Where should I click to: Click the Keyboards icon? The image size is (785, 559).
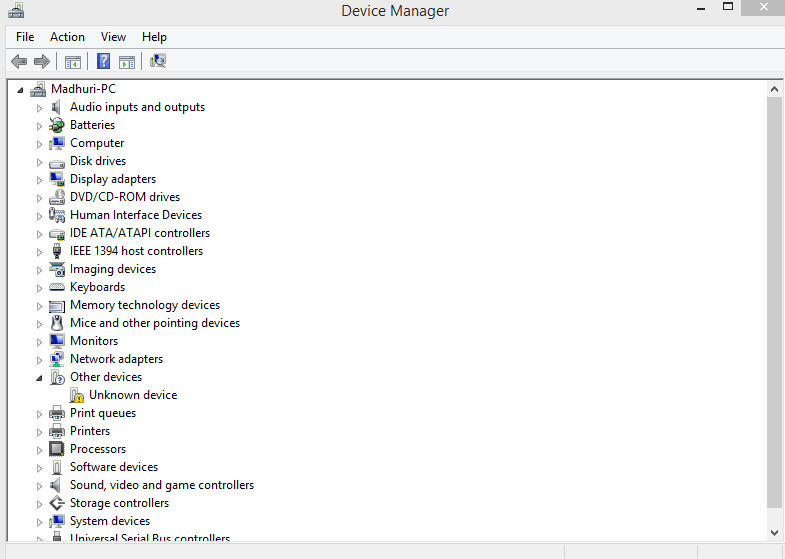(57, 287)
